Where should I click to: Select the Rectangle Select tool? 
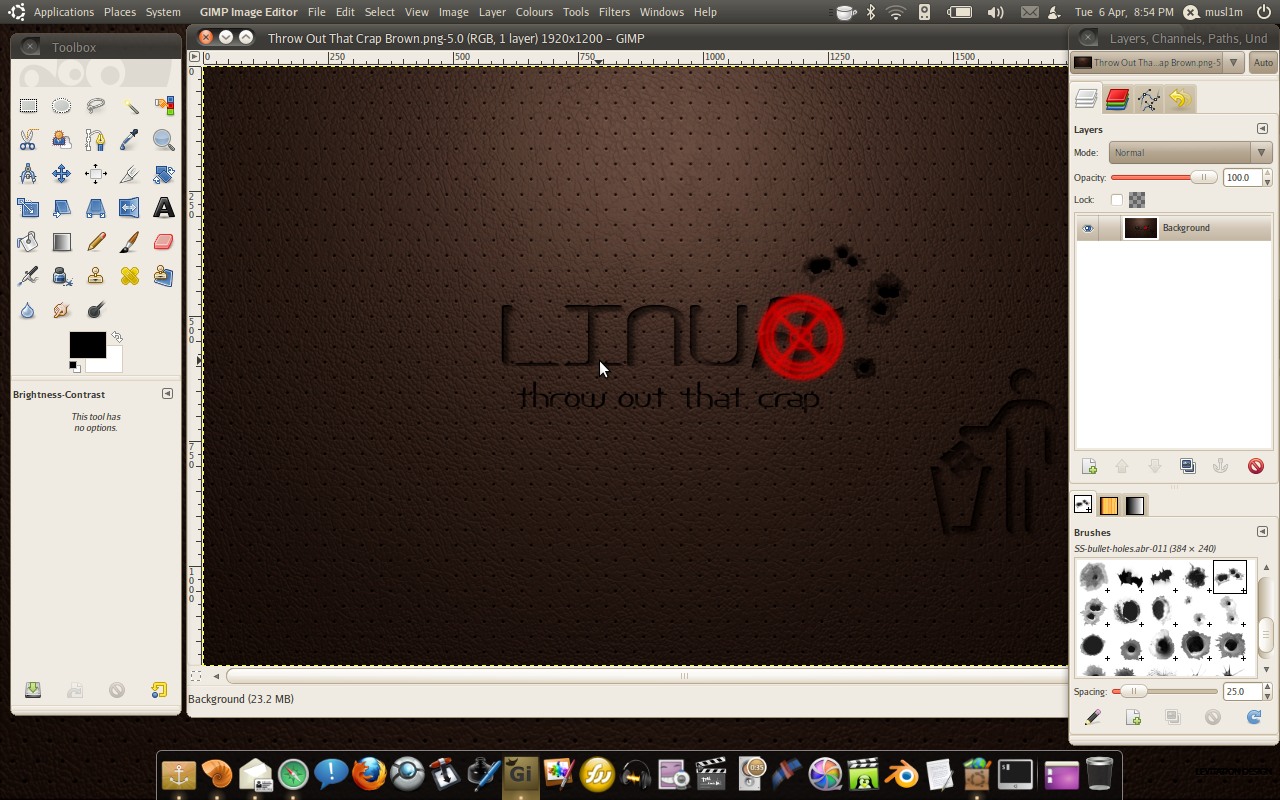28,105
